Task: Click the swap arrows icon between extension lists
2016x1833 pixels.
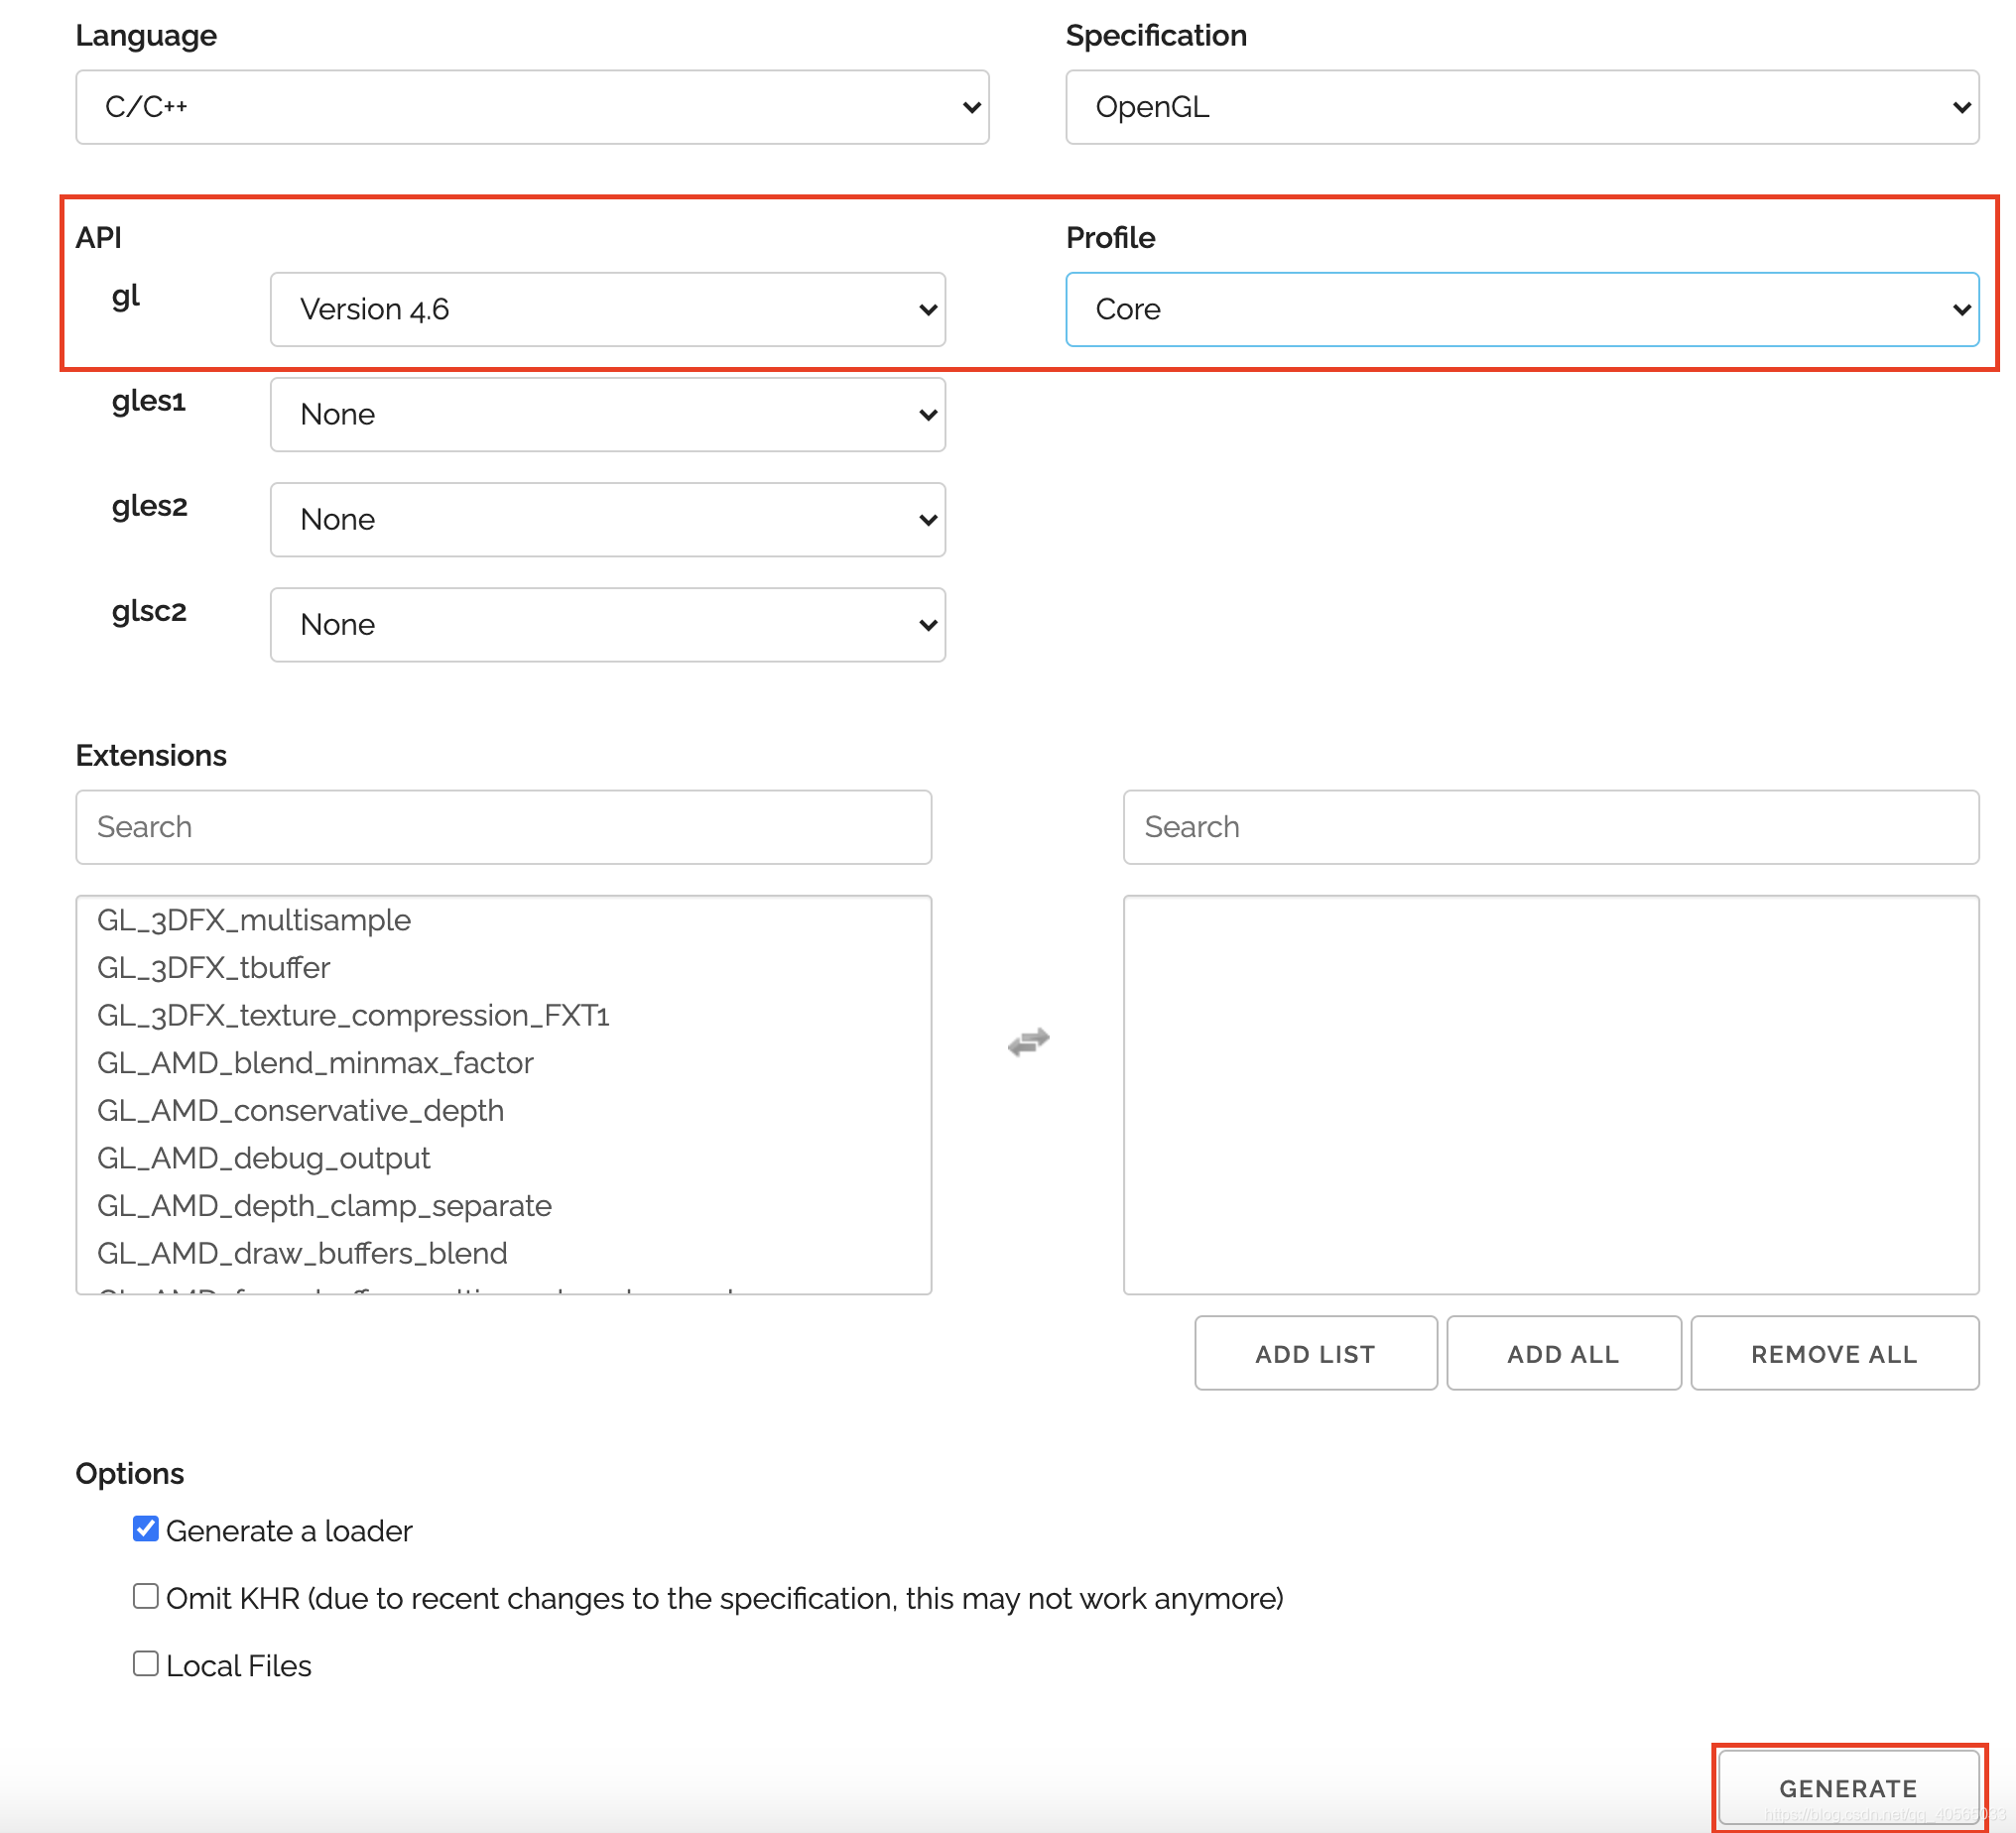Action: coord(1028,1042)
